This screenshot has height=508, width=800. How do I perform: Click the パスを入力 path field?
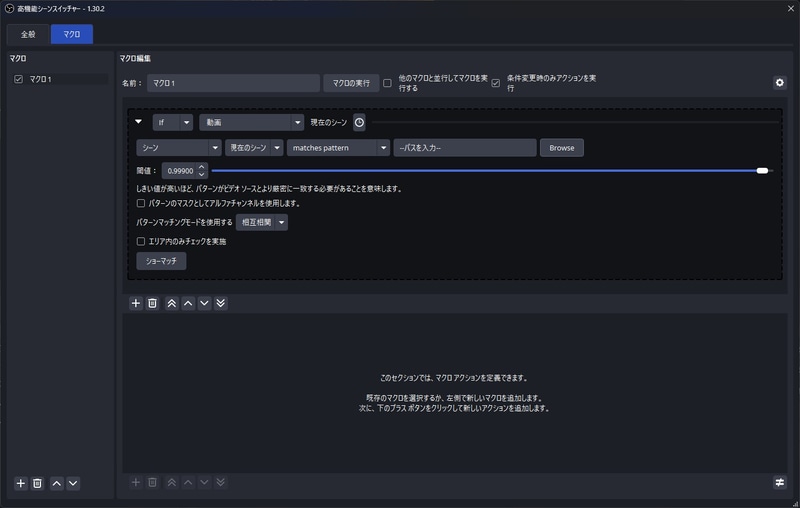[465, 148]
